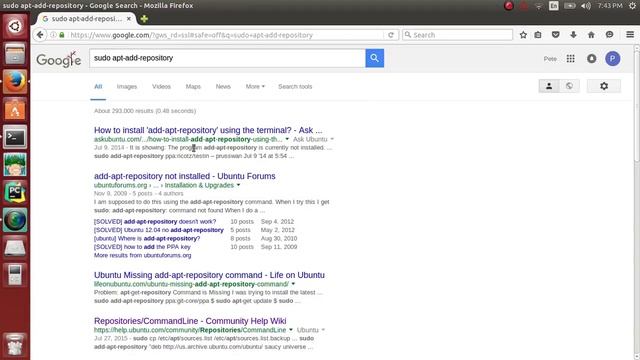Go to Firefox home page icon
640x360 pixels.
(x=591, y=35)
